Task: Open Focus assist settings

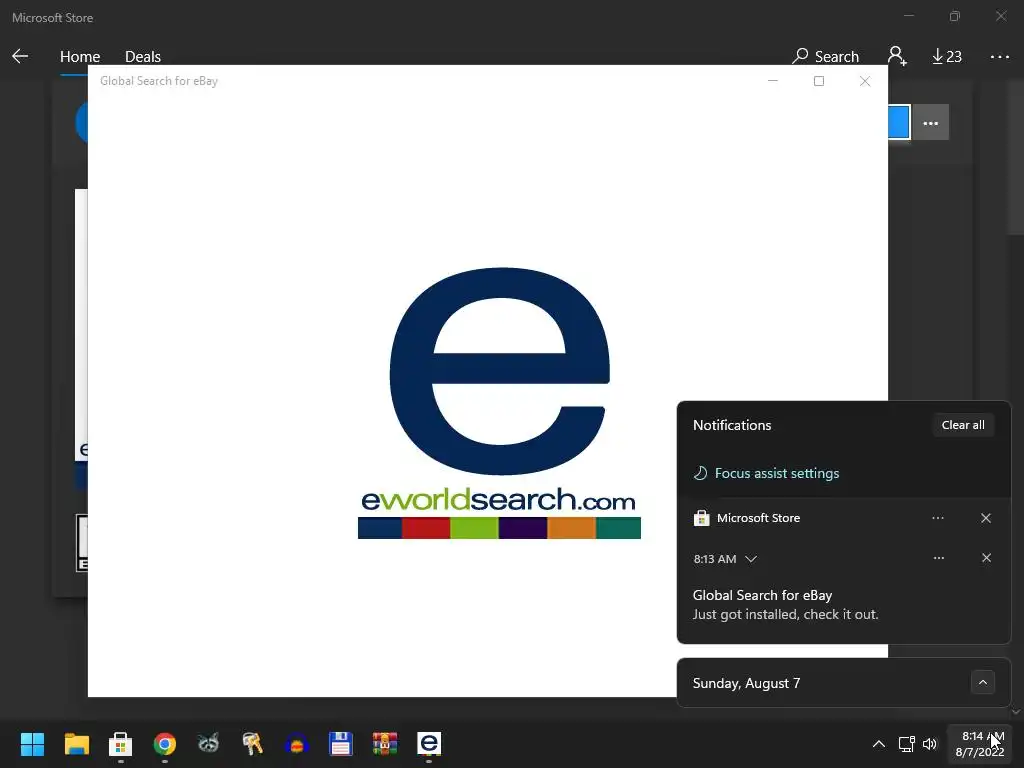Action: coord(766,473)
